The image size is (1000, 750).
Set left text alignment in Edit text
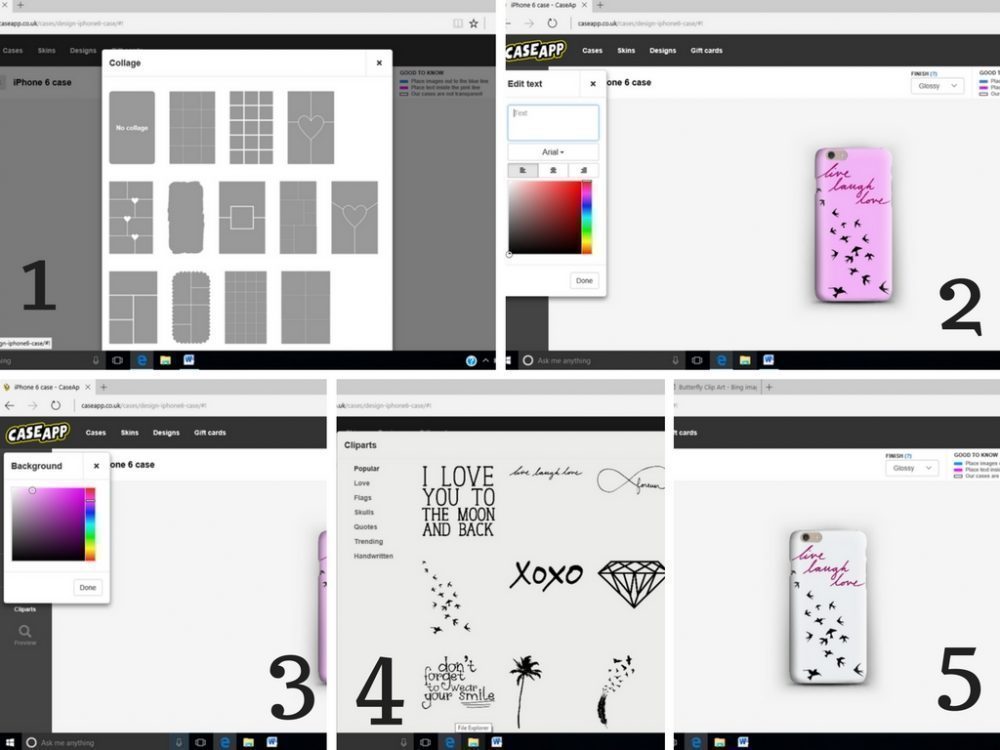point(523,171)
